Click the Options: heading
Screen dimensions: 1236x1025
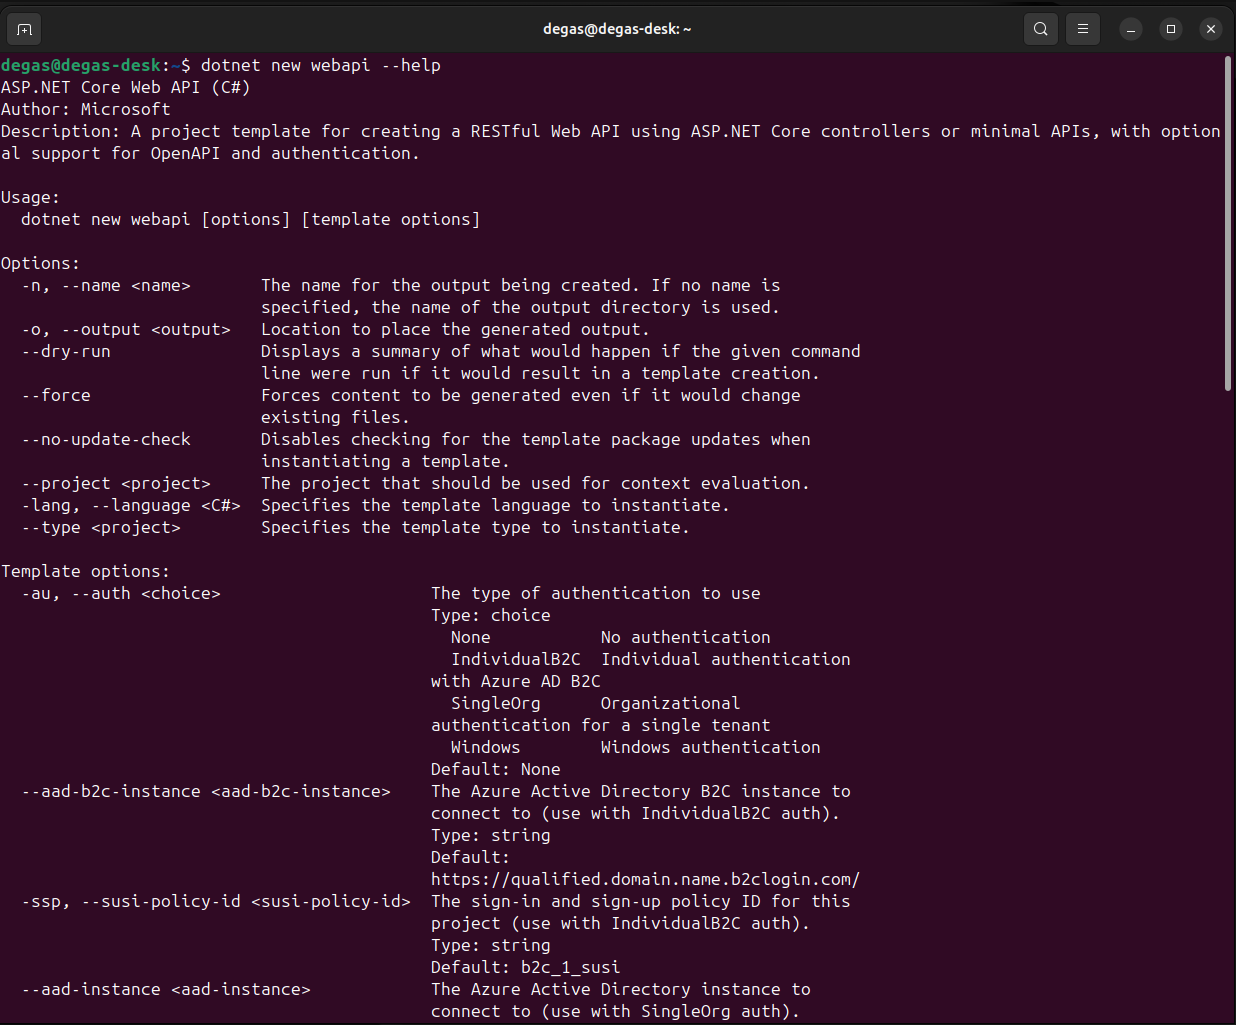click(41, 263)
